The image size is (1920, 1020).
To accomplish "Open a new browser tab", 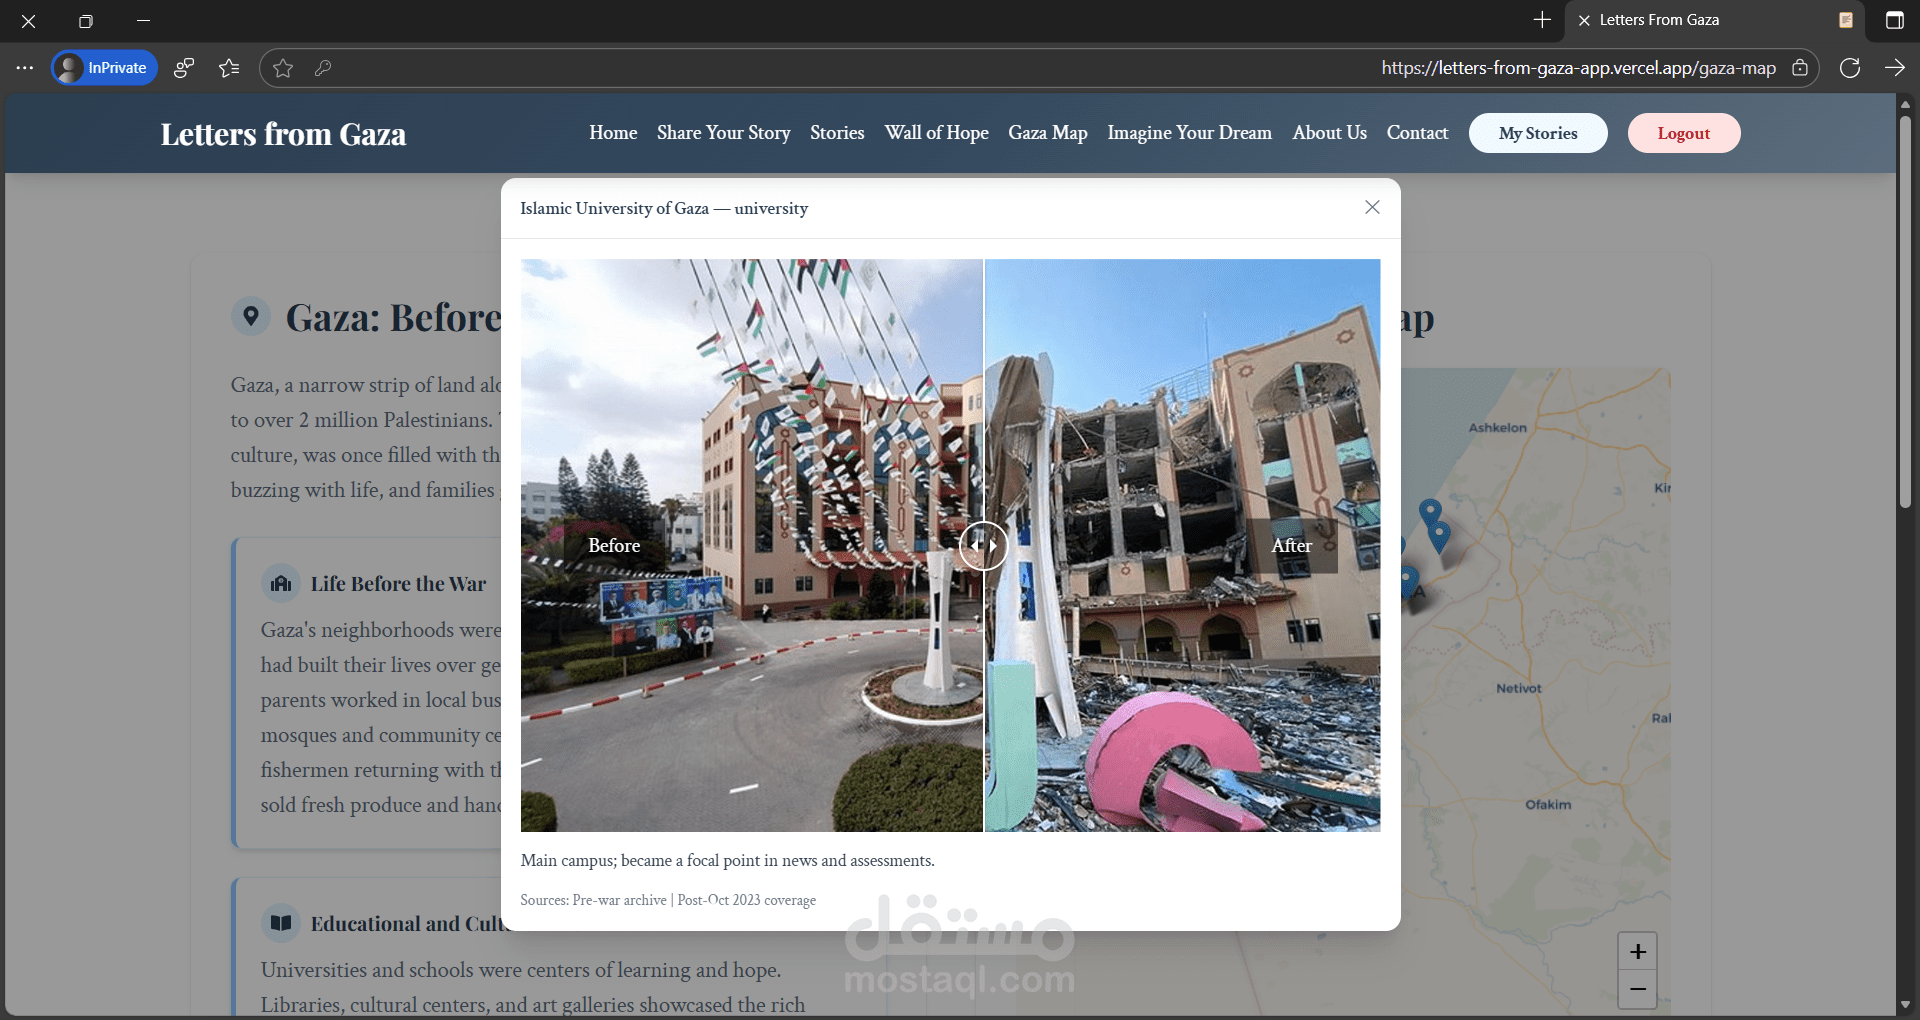I will (x=1542, y=20).
